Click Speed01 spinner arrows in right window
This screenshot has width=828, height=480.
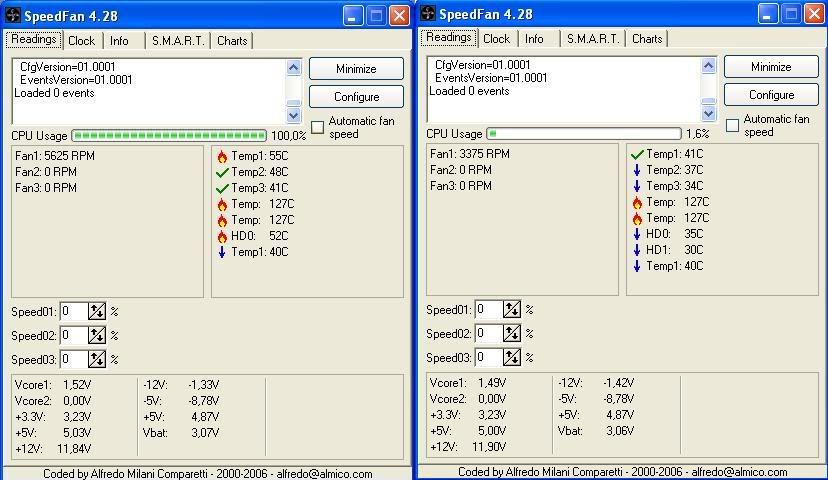[x=512, y=309]
